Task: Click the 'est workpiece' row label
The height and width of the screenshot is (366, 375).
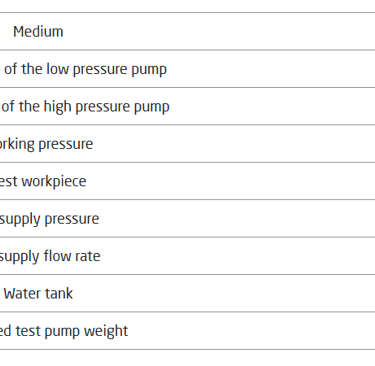Action: coord(43,182)
